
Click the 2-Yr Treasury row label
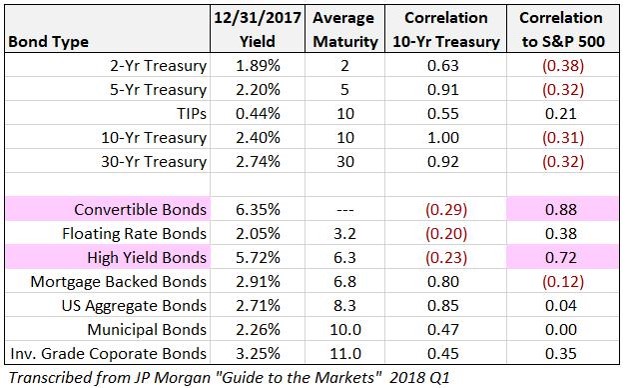[158, 65]
